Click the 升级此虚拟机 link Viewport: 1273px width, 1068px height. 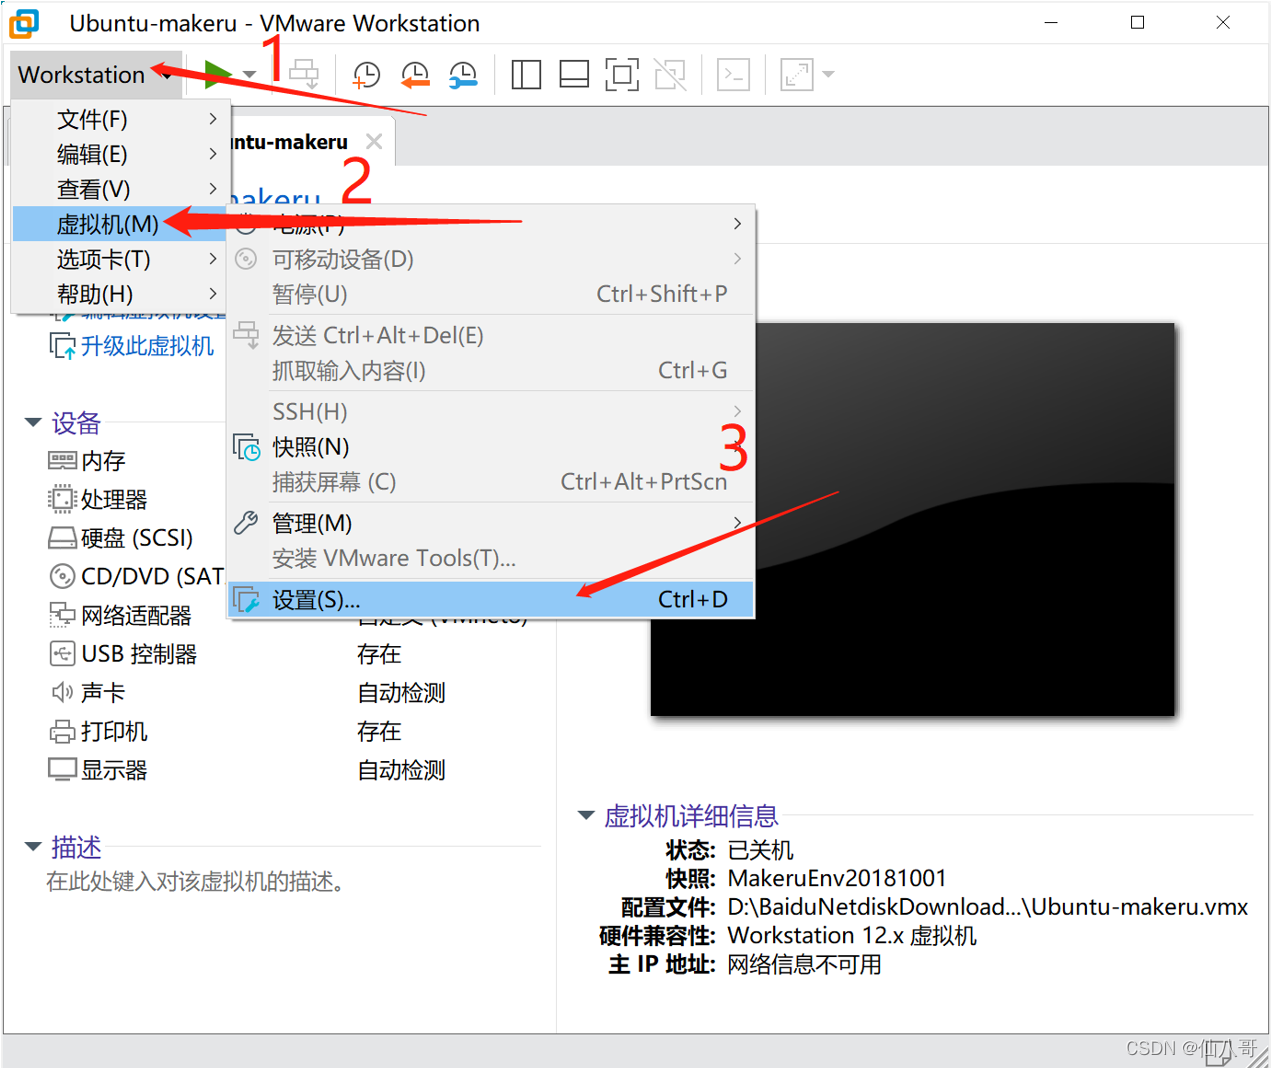147,346
